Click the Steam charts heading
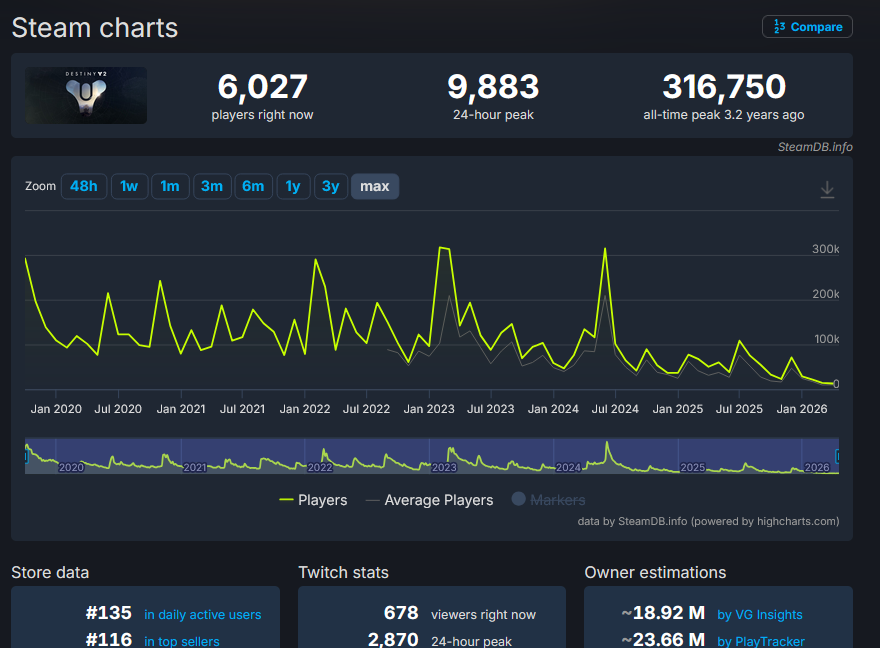This screenshot has width=880, height=648. (95, 27)
